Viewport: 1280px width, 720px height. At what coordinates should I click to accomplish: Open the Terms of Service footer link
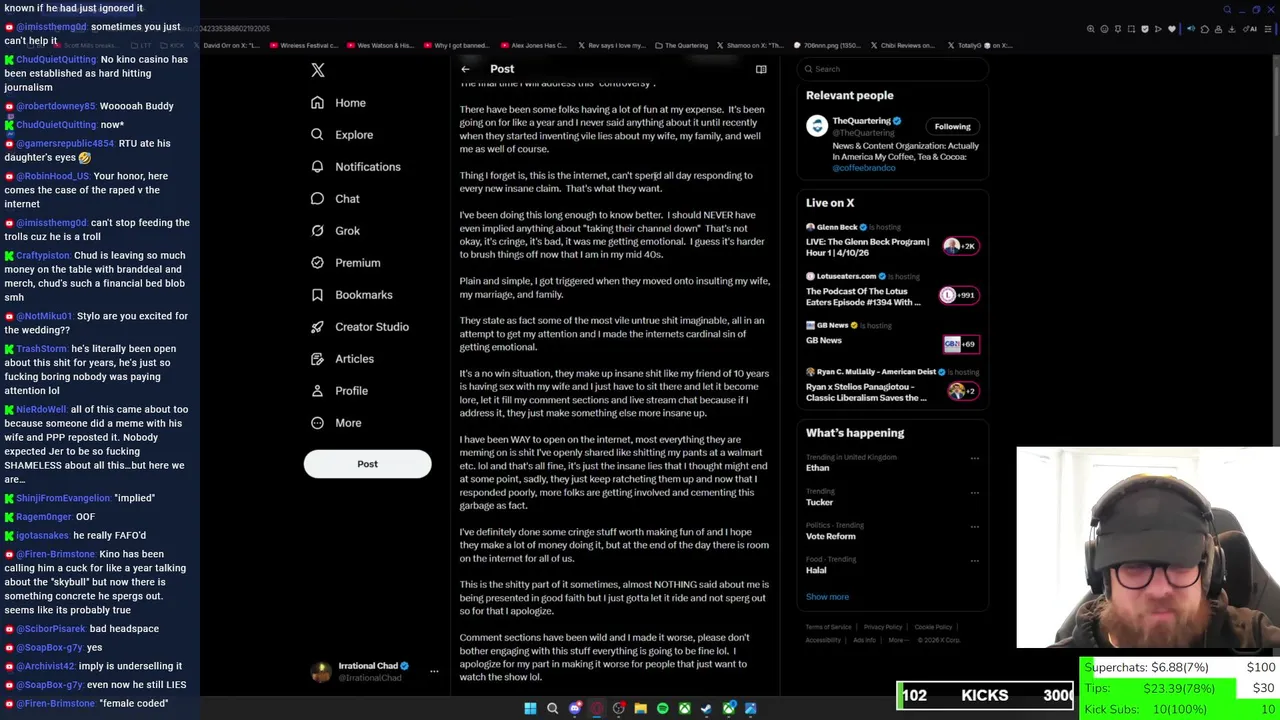coord(828,627)
